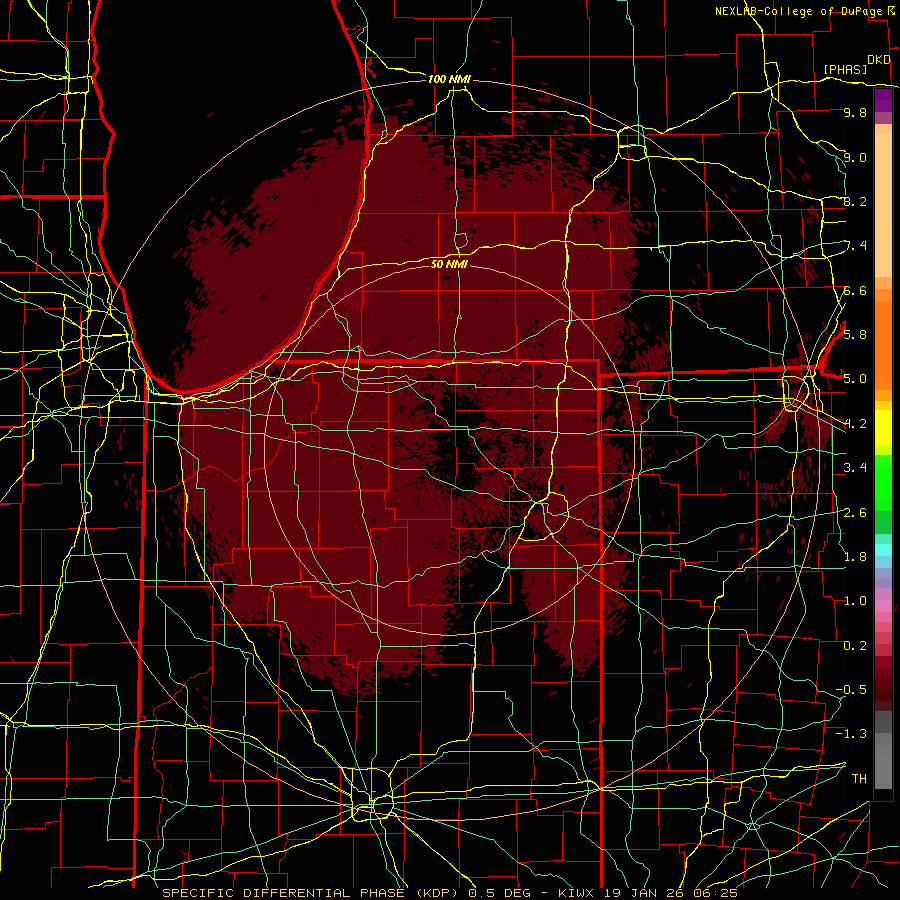Click the DKD label above the color scale
900x900 pixels.
click(879, 60)
